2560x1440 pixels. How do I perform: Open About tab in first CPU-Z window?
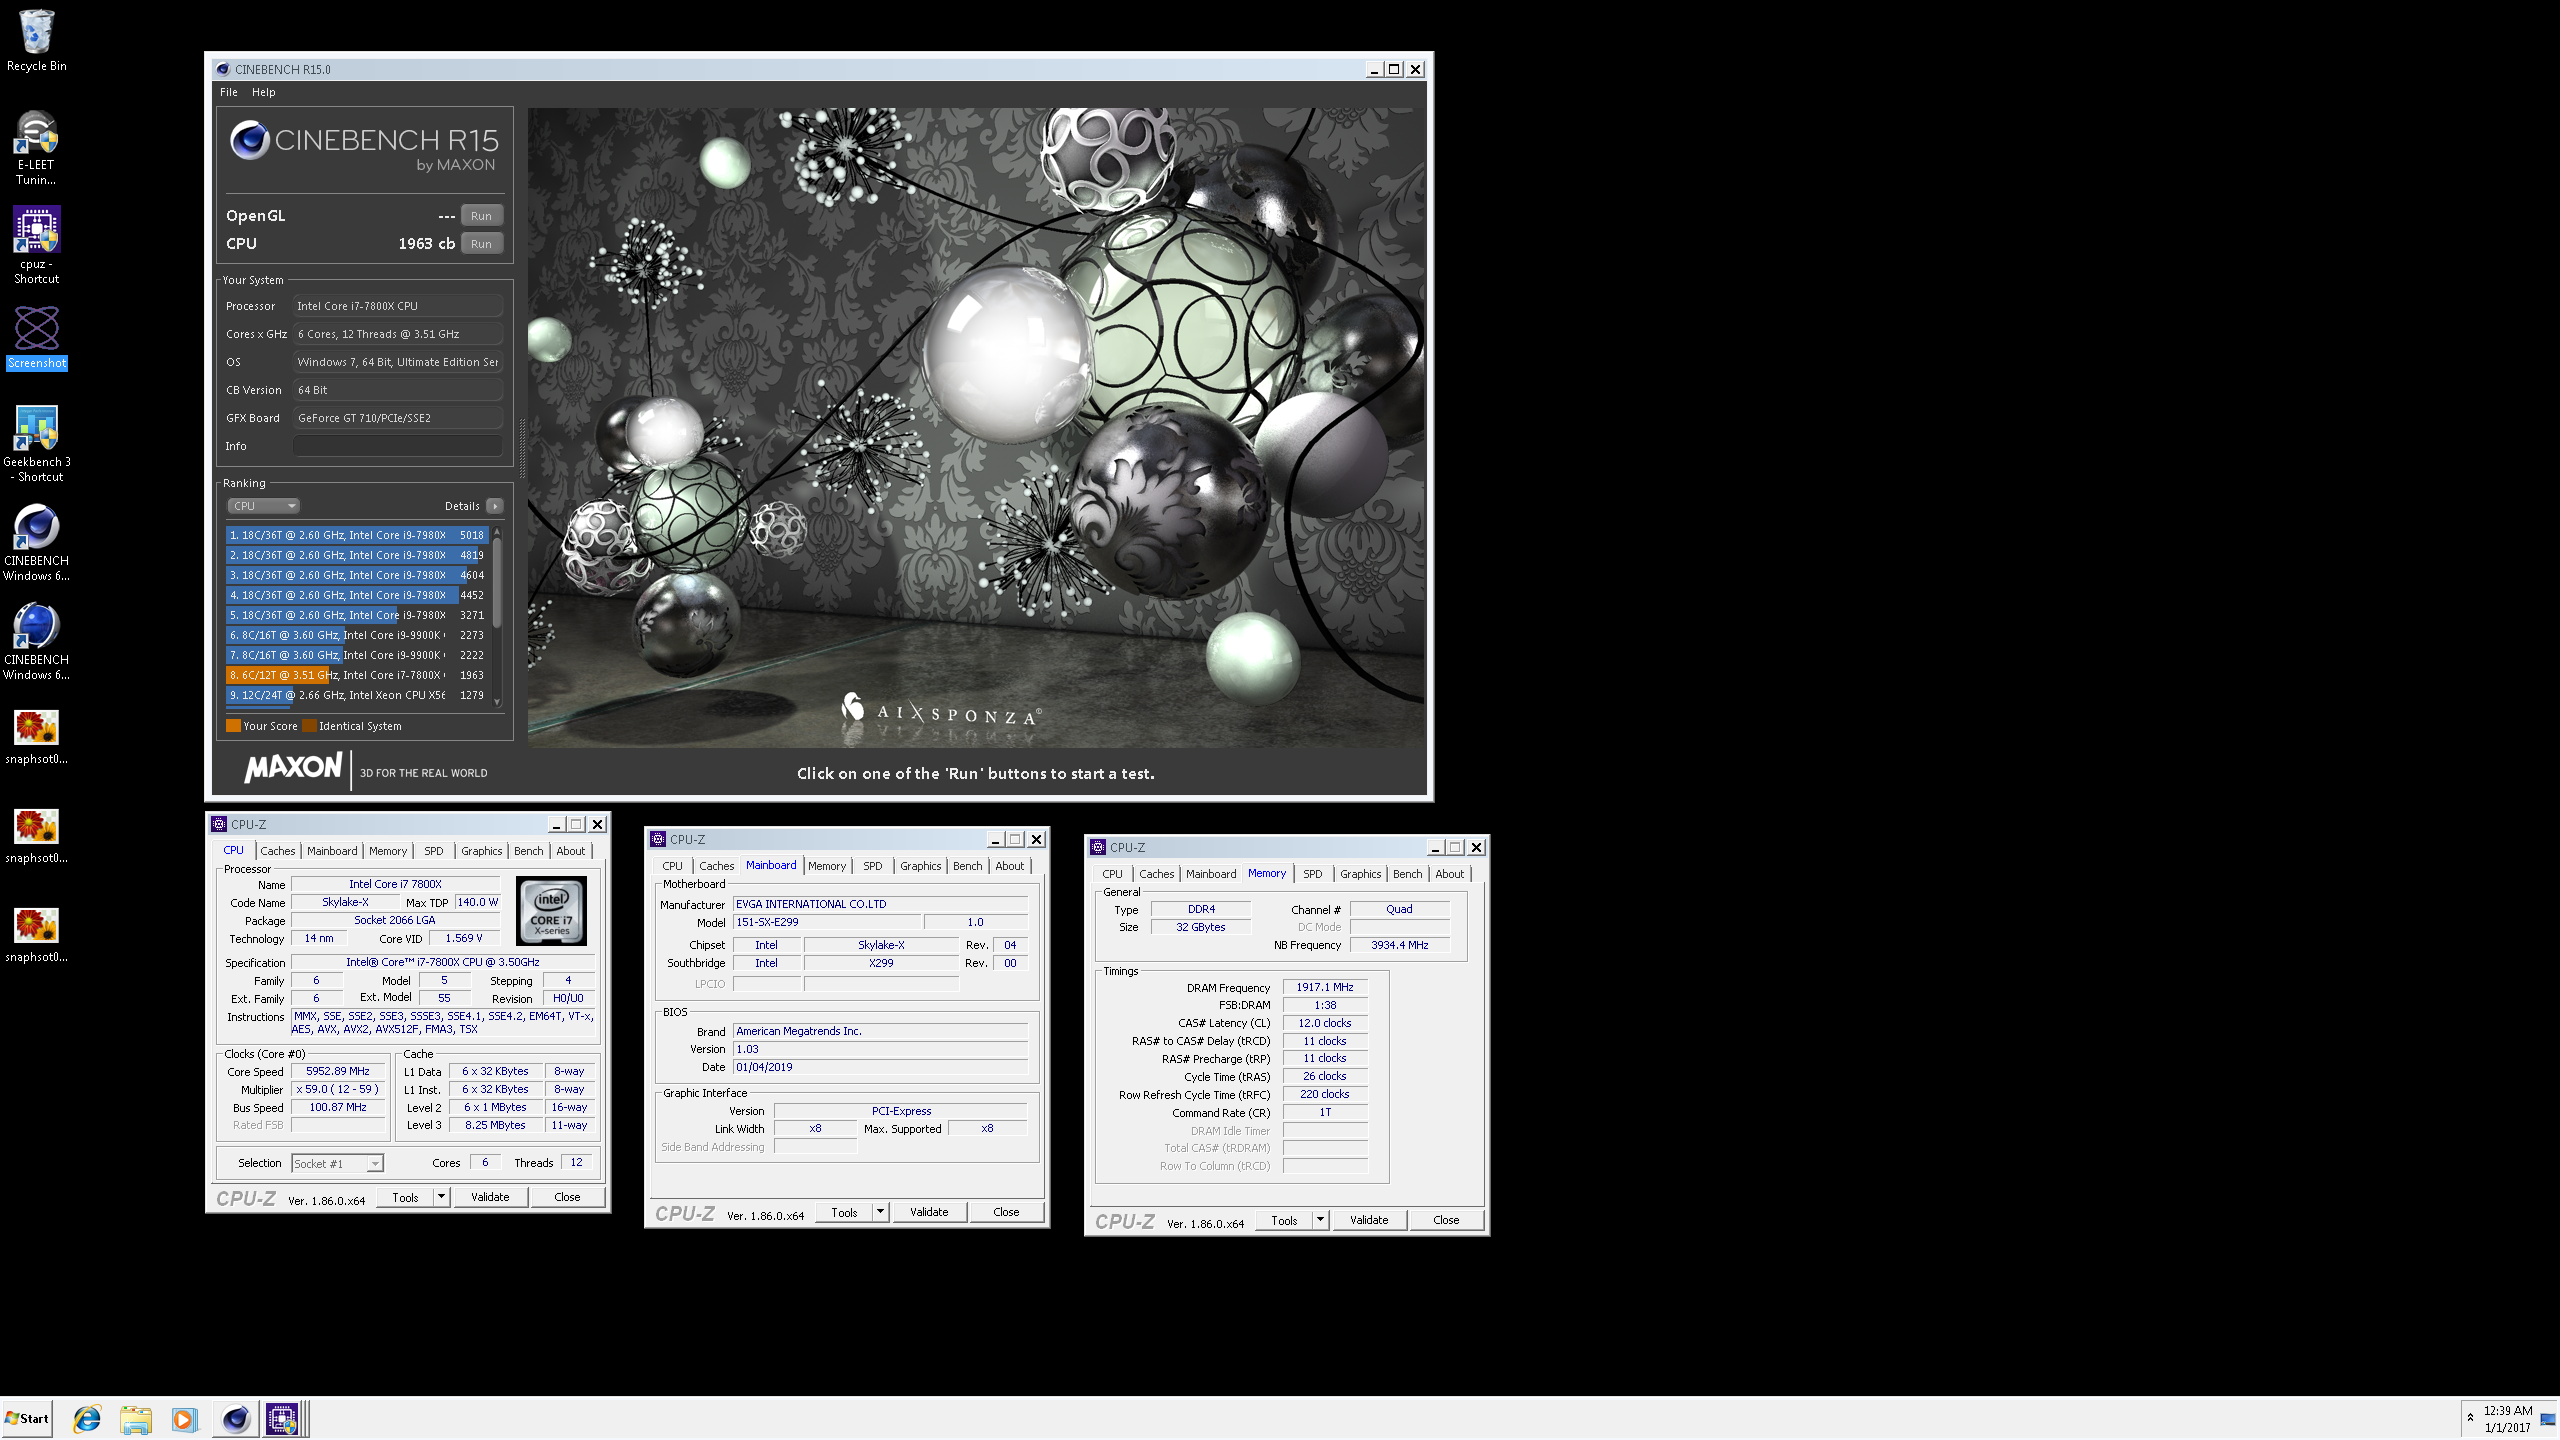[x=571, y=851]
